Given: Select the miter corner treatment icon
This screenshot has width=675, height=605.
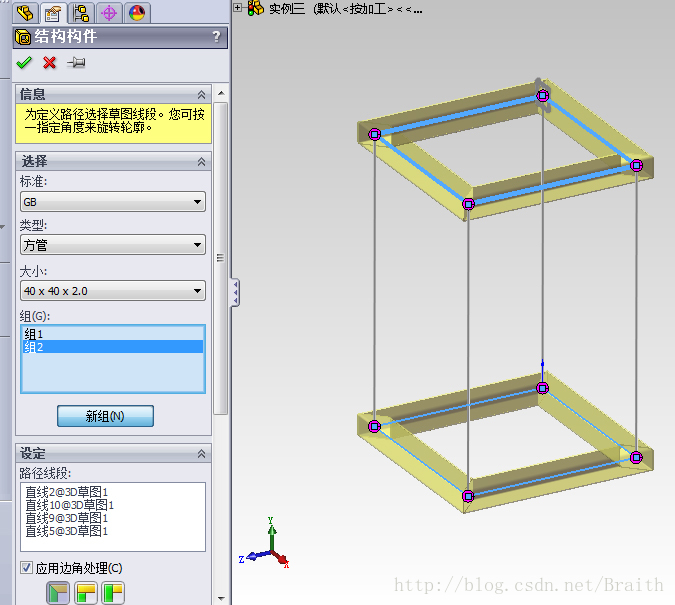Looking at the screenshot, I should pyautogui.click(x=58, y=592).
